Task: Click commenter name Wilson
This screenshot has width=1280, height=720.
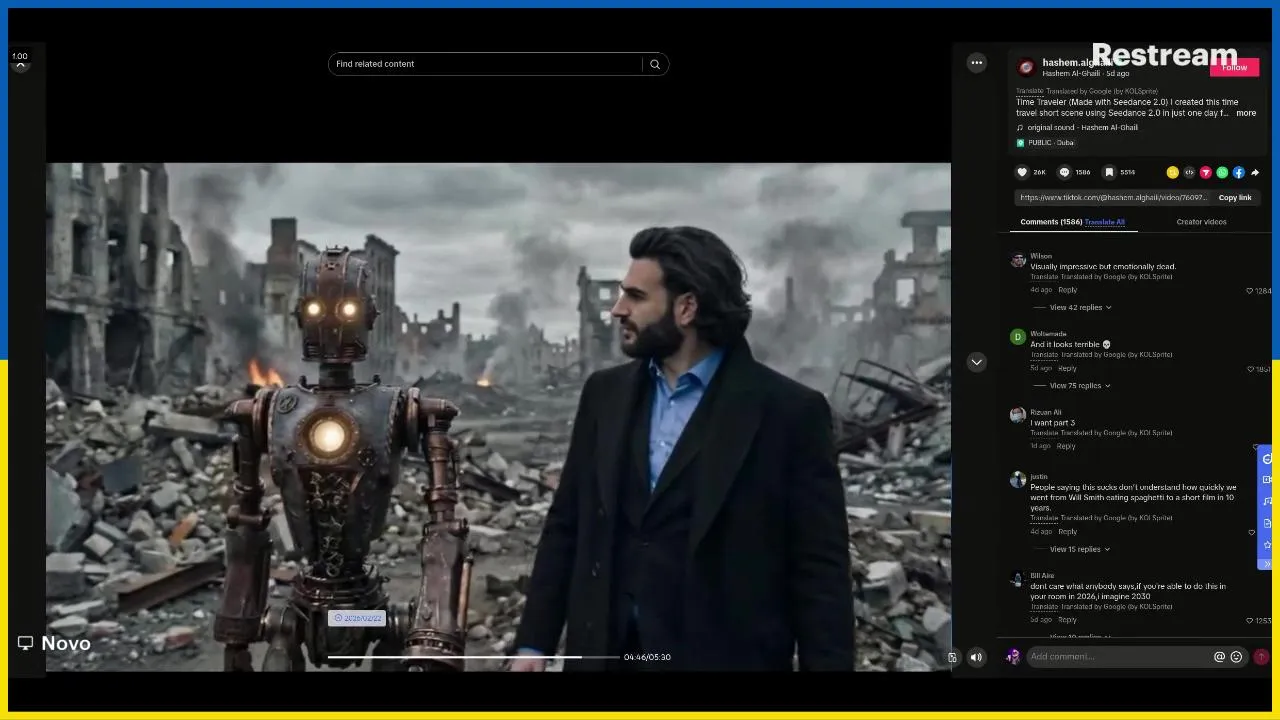Action: pos(1041,256)
